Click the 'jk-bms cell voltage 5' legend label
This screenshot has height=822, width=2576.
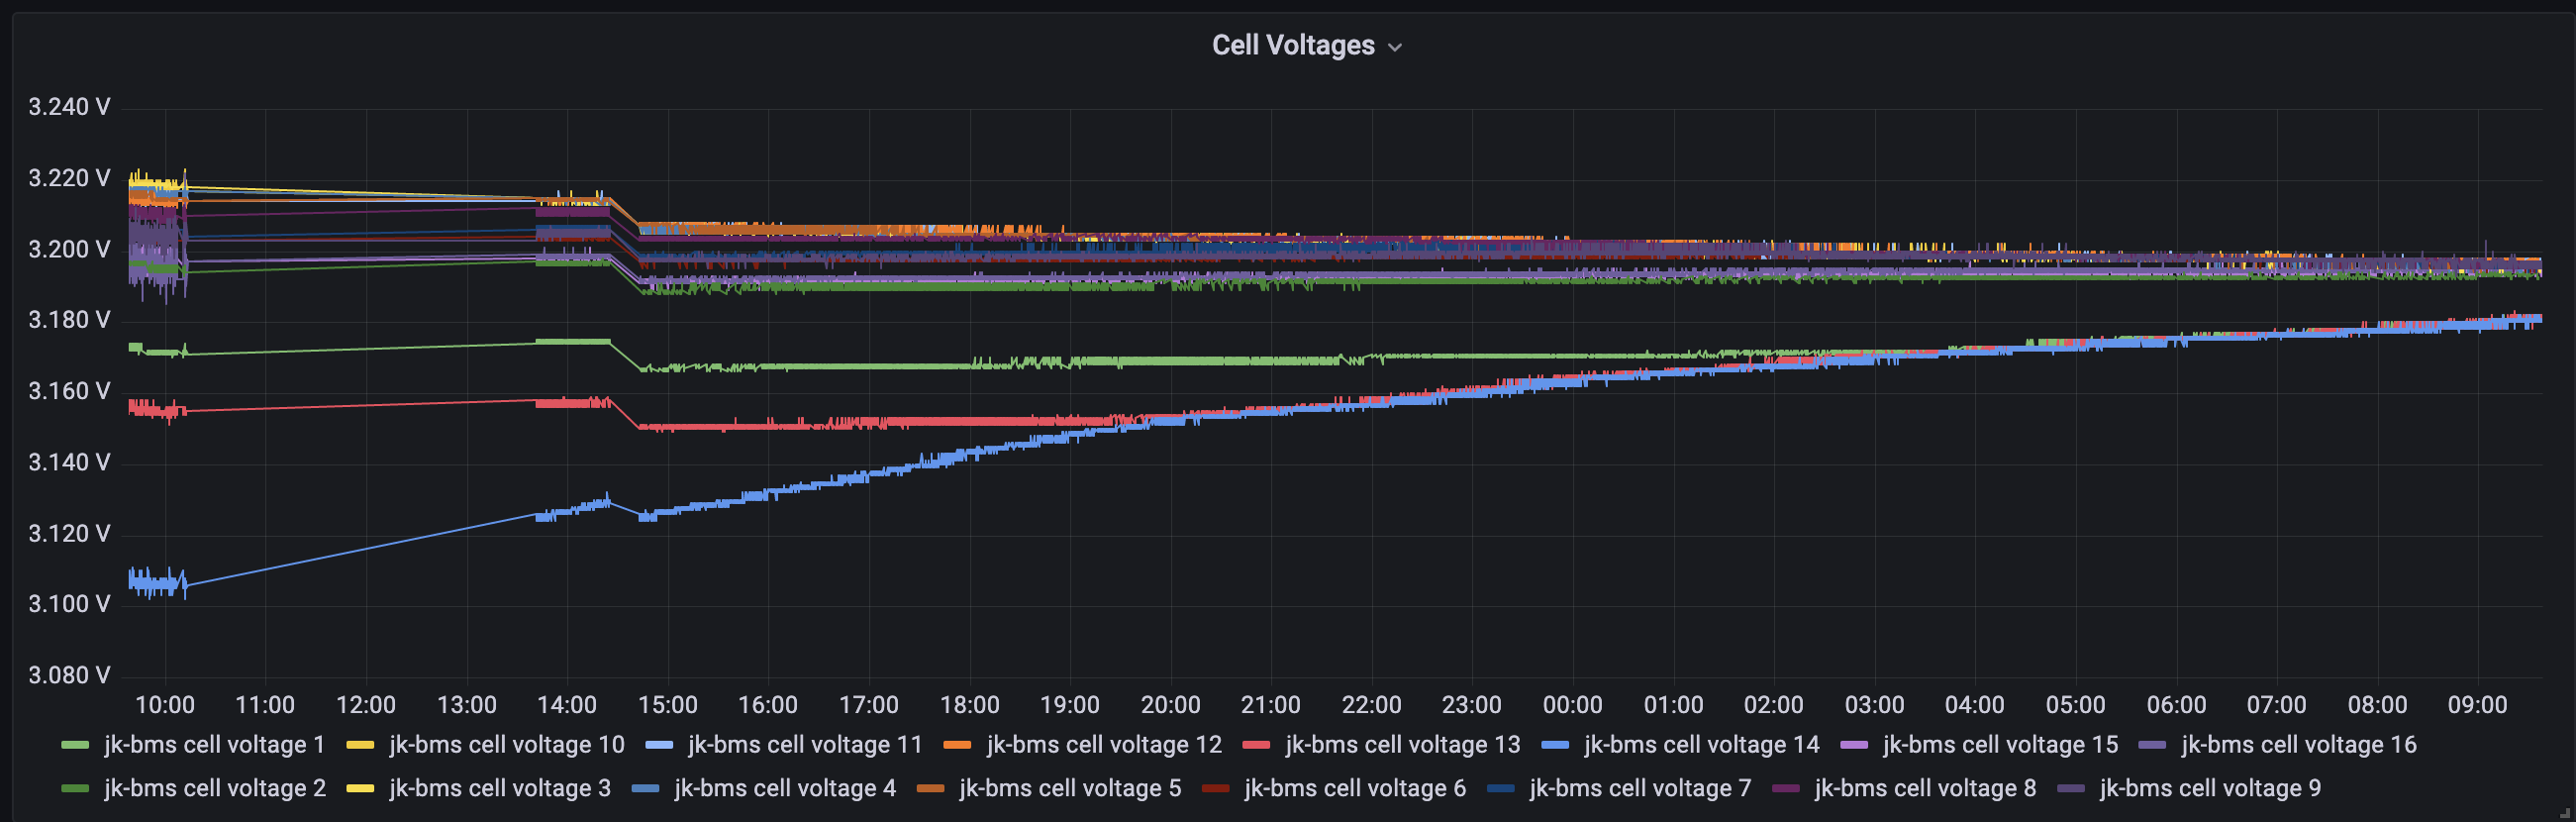pos(1070,789)
